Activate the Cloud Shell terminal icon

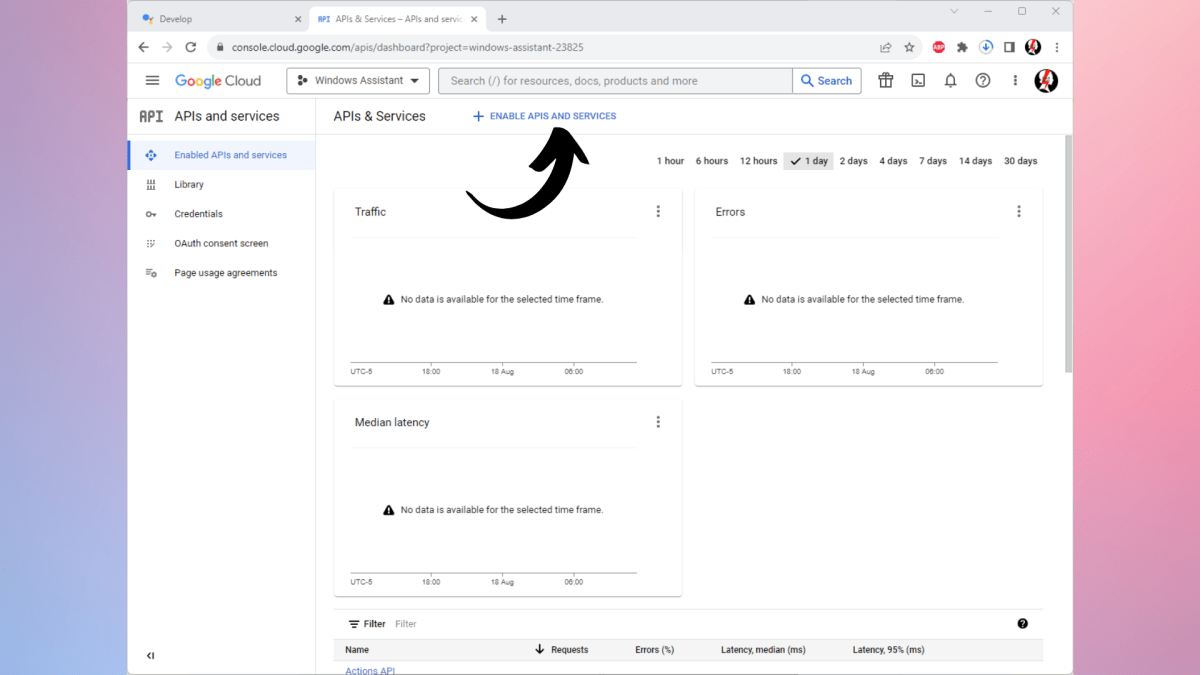[918, 81]
